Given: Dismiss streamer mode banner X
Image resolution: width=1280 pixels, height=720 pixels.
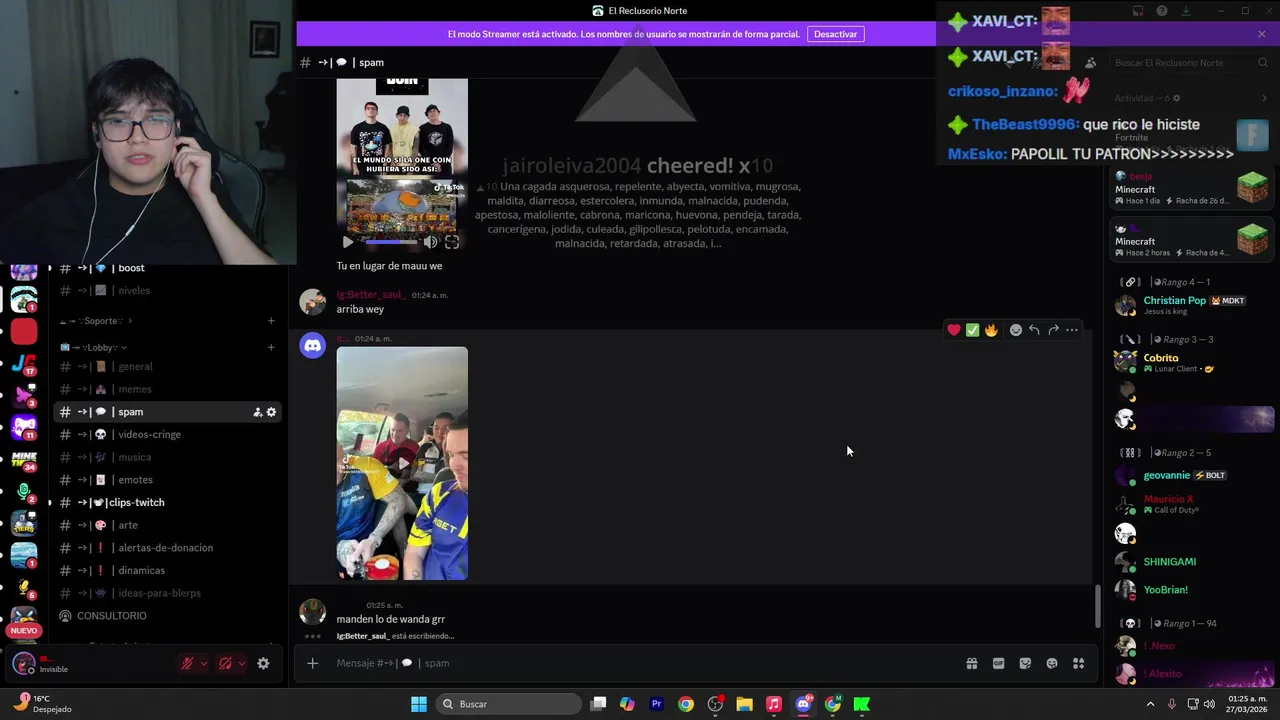Looking at the screenshot, I should click(x=1262, y=34).
